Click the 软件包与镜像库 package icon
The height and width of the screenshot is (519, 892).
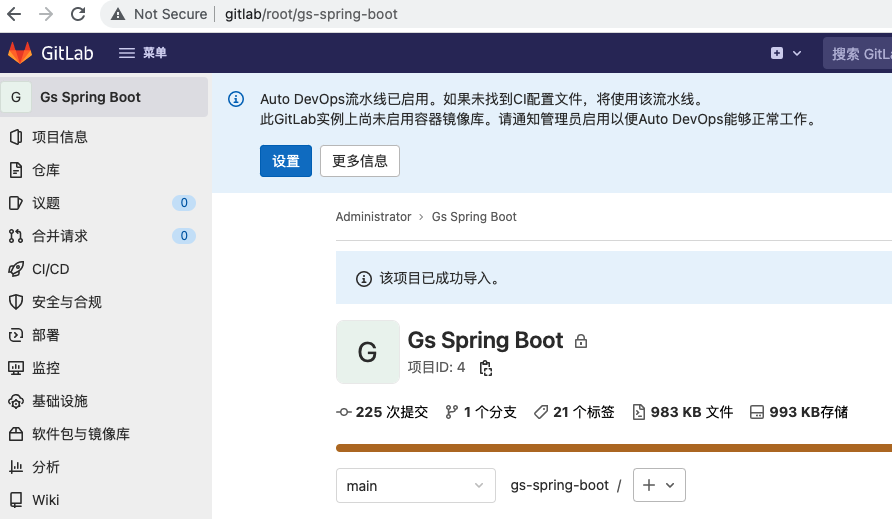[16, 434]
